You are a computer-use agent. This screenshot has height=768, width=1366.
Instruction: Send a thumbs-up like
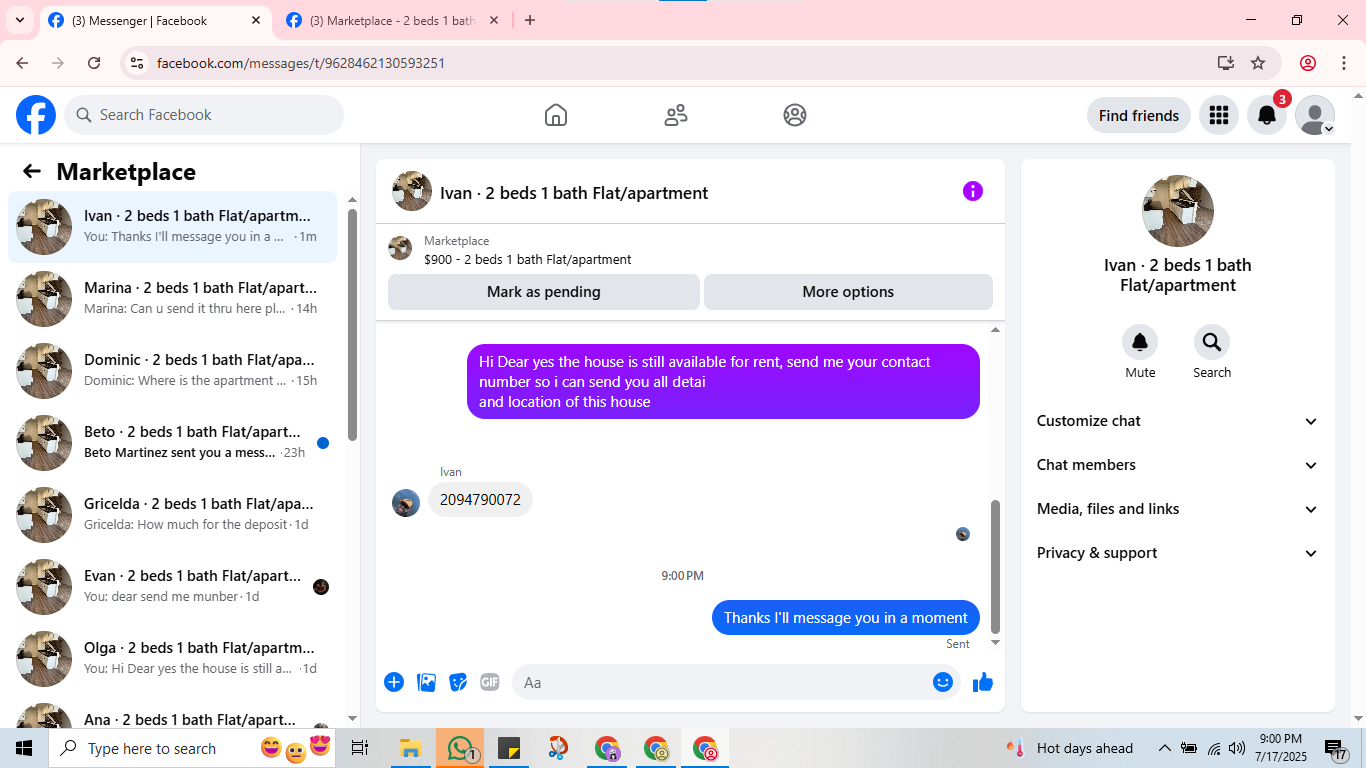pos(983,682)
